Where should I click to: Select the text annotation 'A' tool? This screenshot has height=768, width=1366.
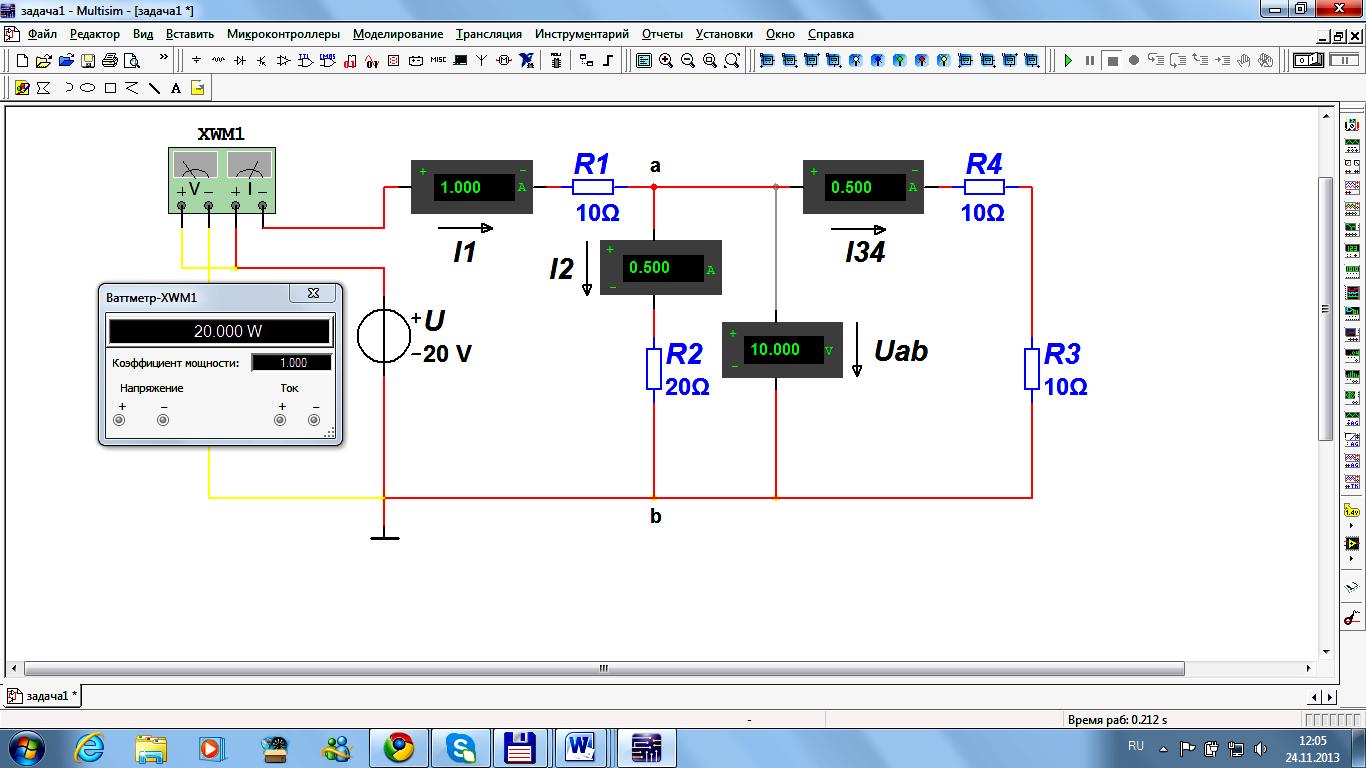pos(176,88)
